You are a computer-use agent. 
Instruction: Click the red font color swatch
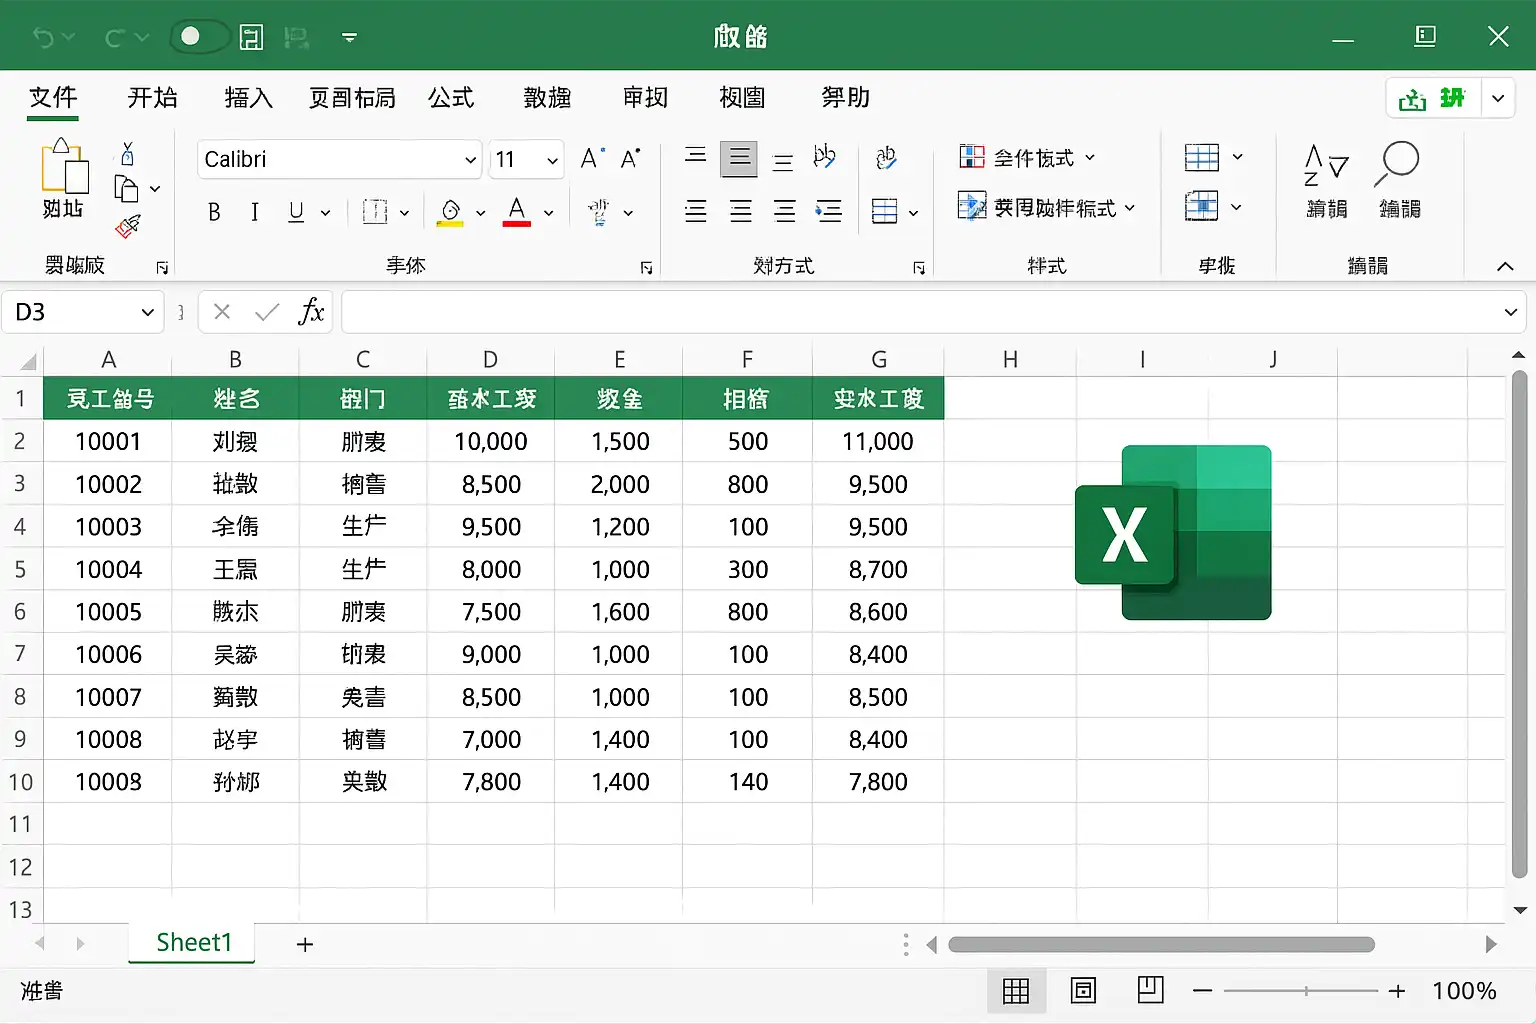pyautogui.click(x=516, y=212)
